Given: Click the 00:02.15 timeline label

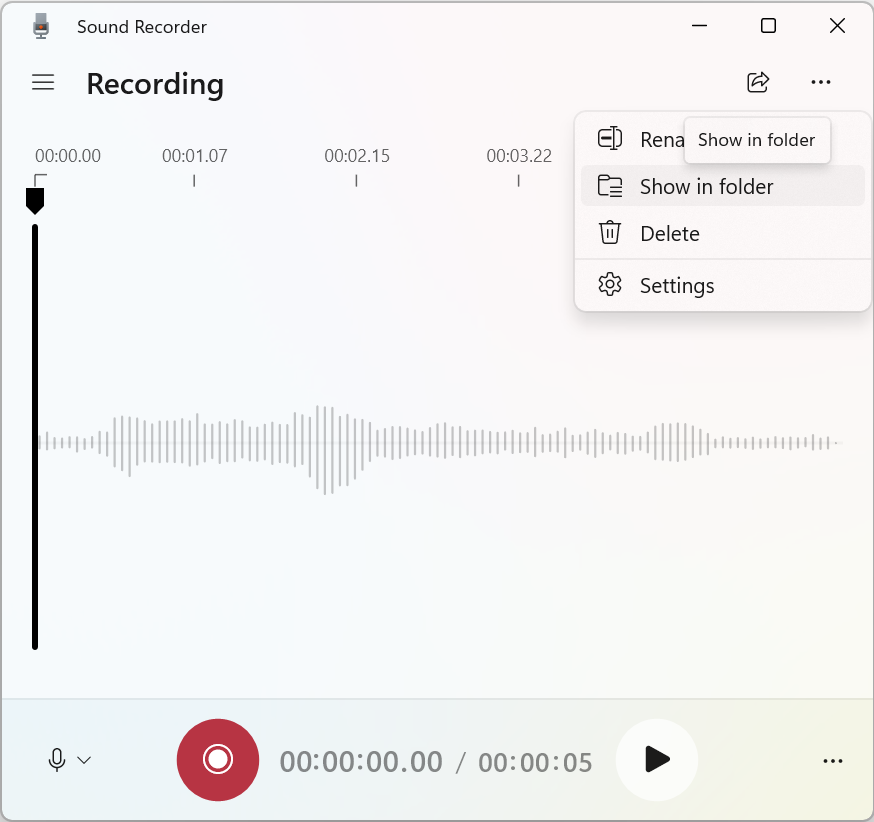Looking at the screenshot, I should (x=357, y=155).
